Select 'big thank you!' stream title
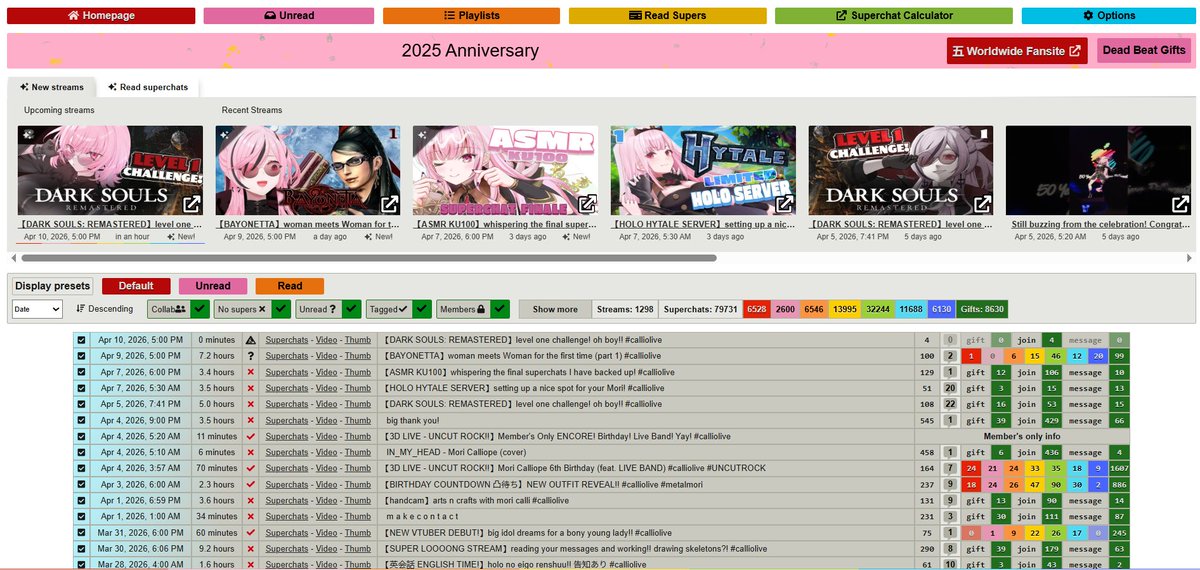 412,420
